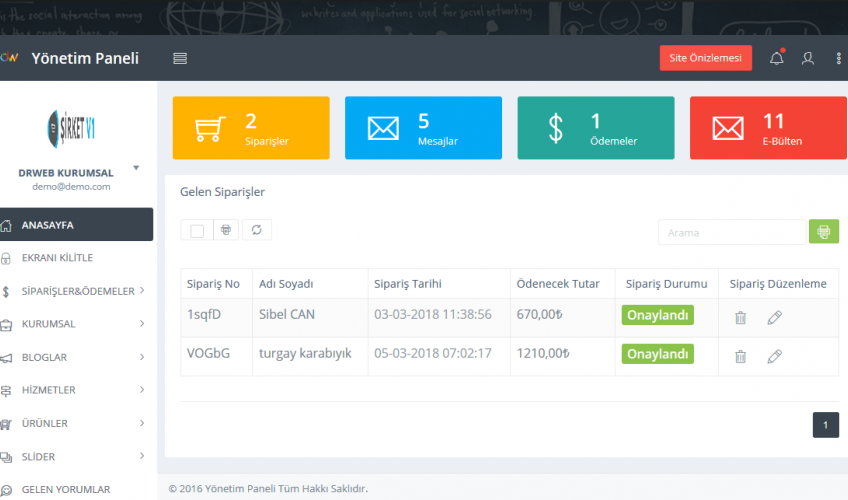
Task: Go to pagination page 1 button
Action: (825, 425)
